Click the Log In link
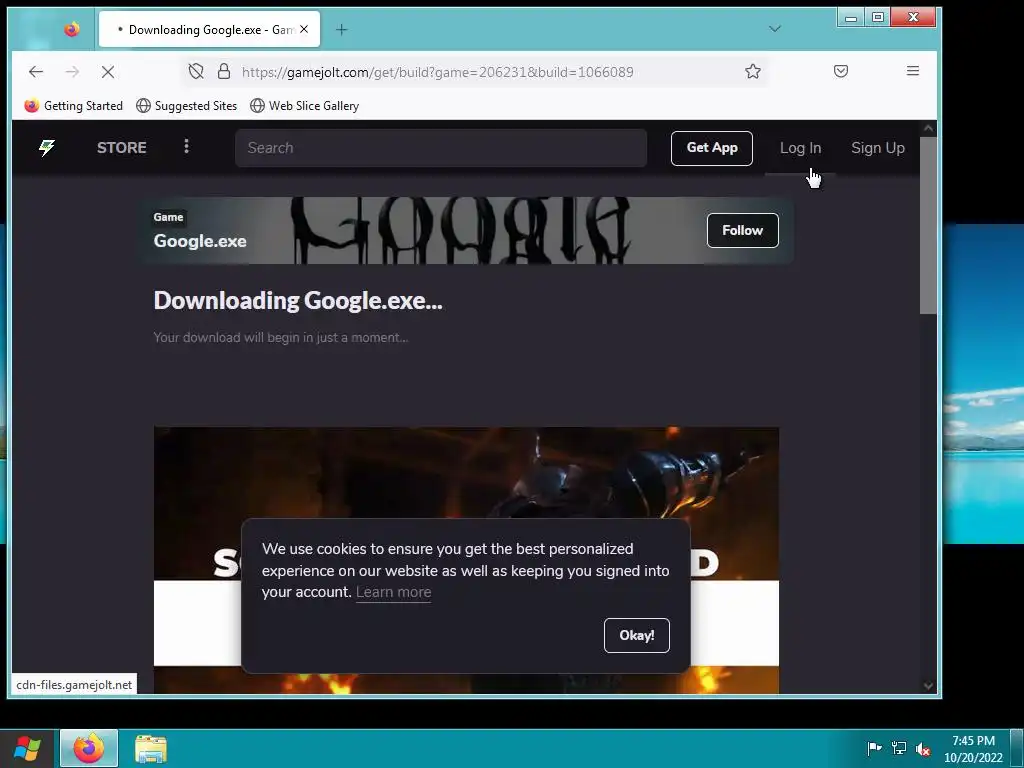The height and width of the screenshot is (768, 1024). pos(800,148)
